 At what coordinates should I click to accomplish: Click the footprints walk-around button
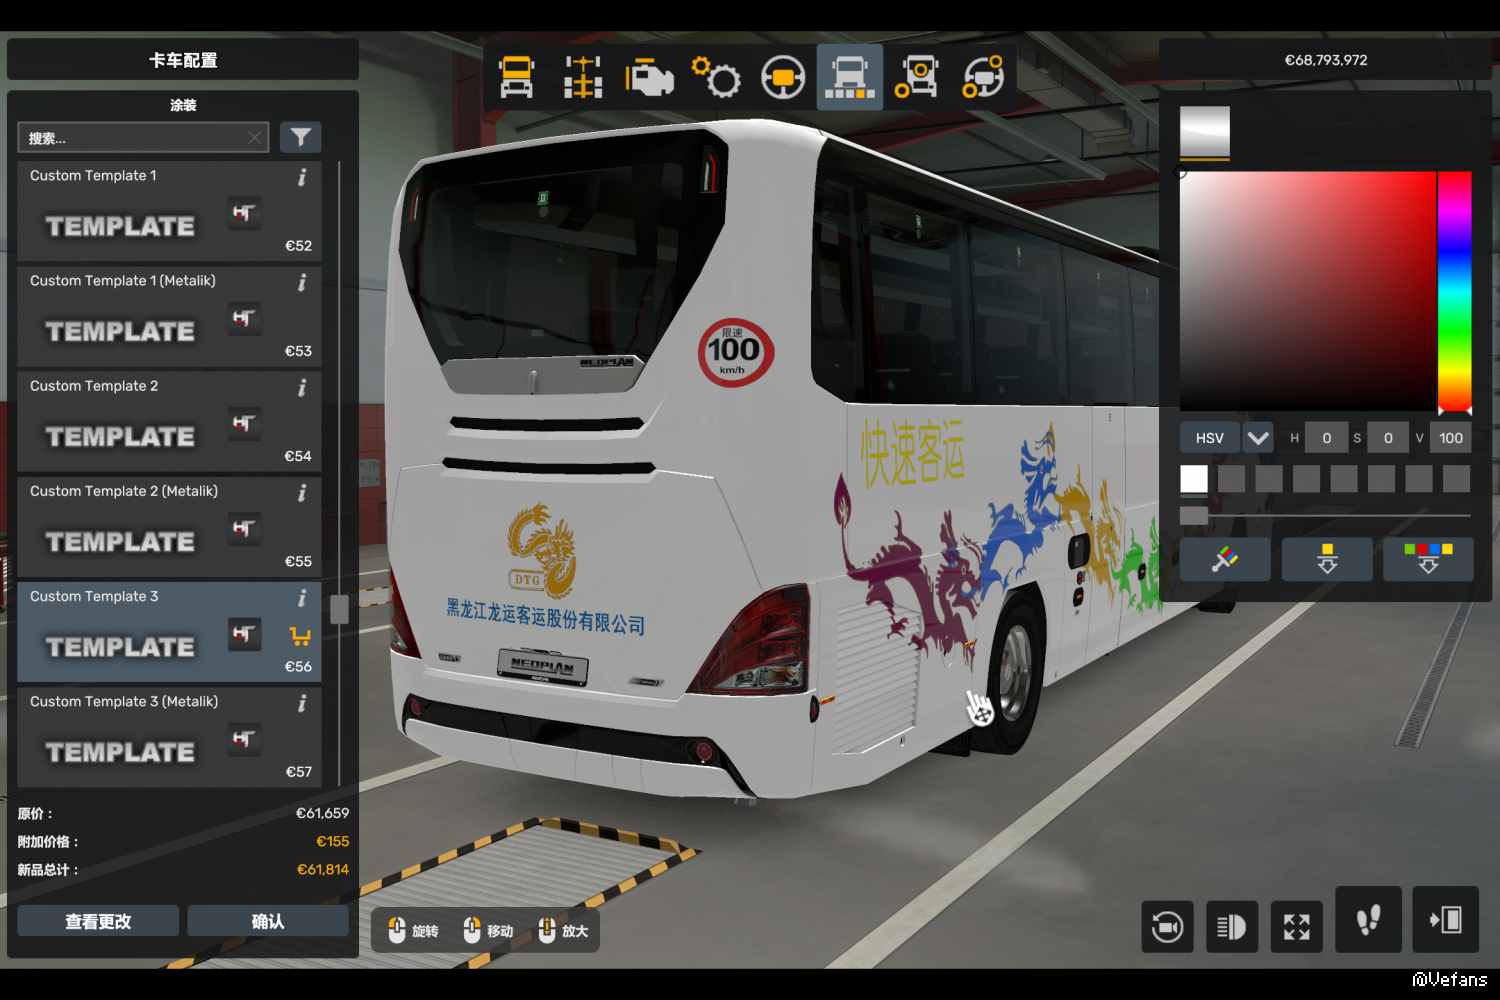tap(1369, 920)
